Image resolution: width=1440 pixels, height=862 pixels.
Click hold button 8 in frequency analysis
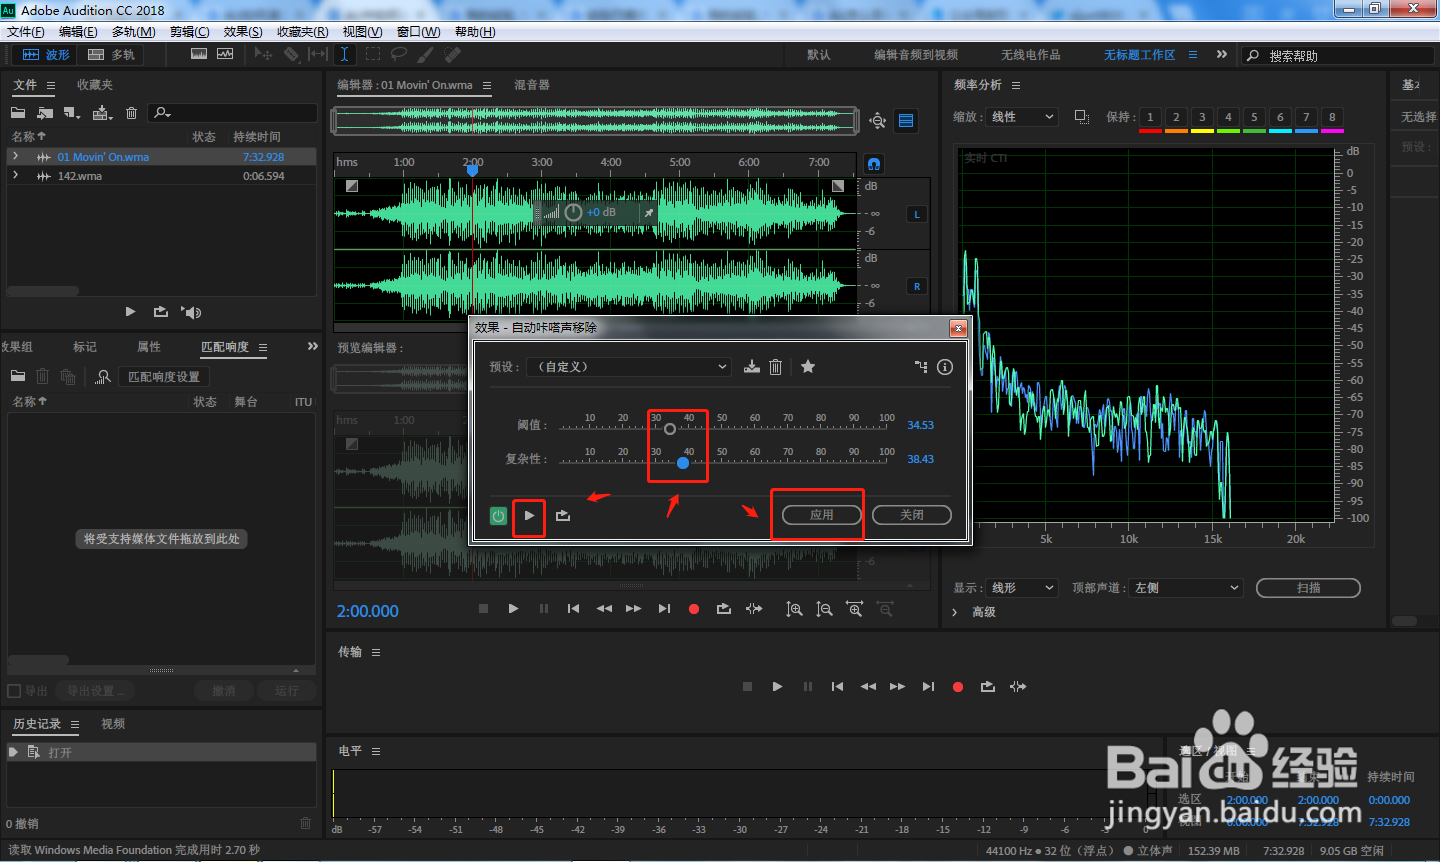tap(1332, 118)
